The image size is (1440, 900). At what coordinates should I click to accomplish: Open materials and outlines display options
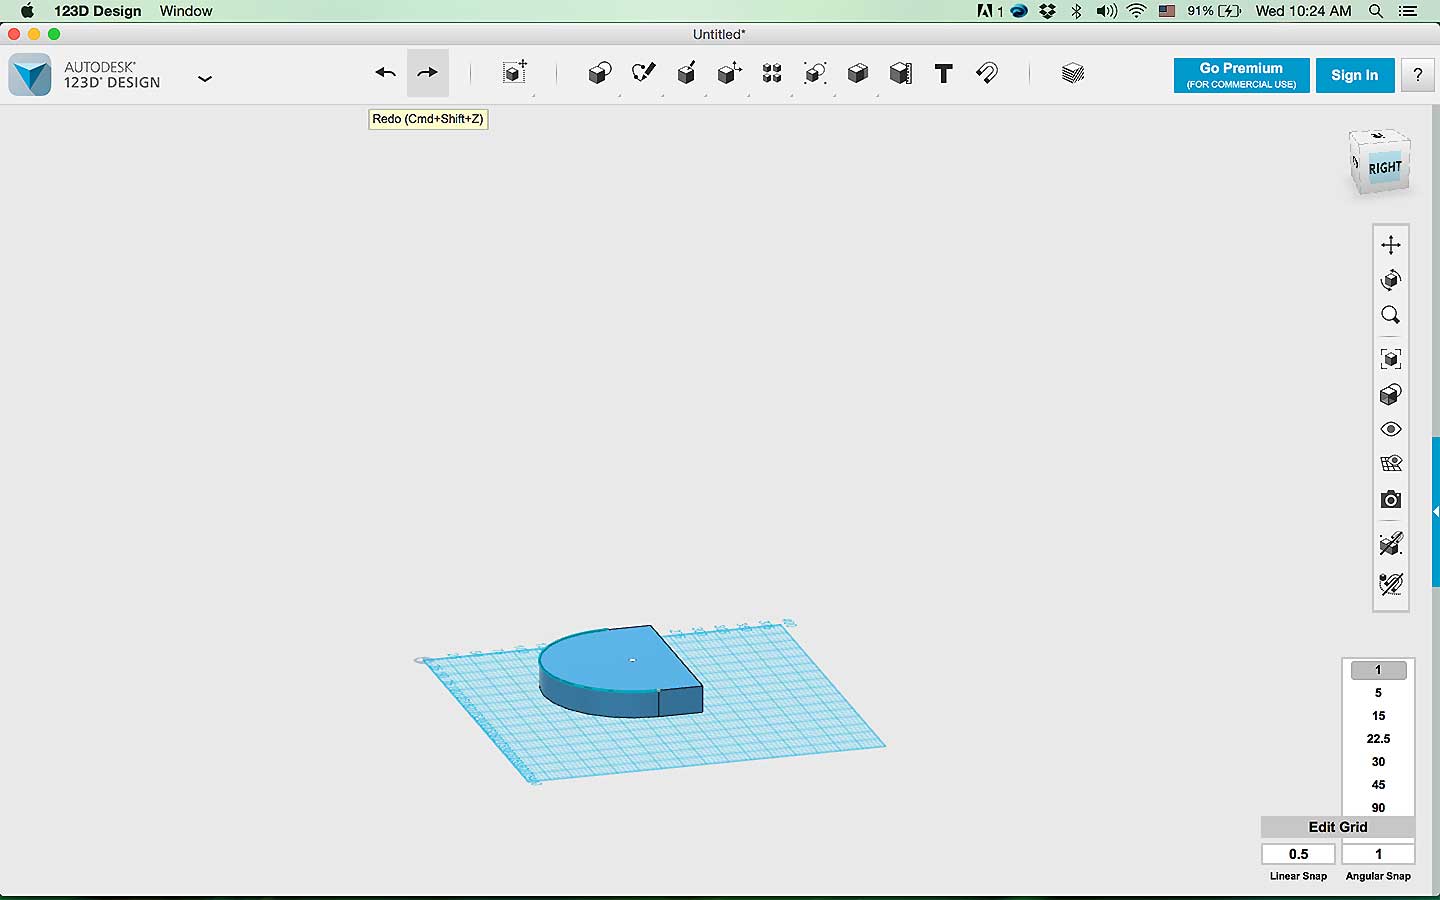1391,394
